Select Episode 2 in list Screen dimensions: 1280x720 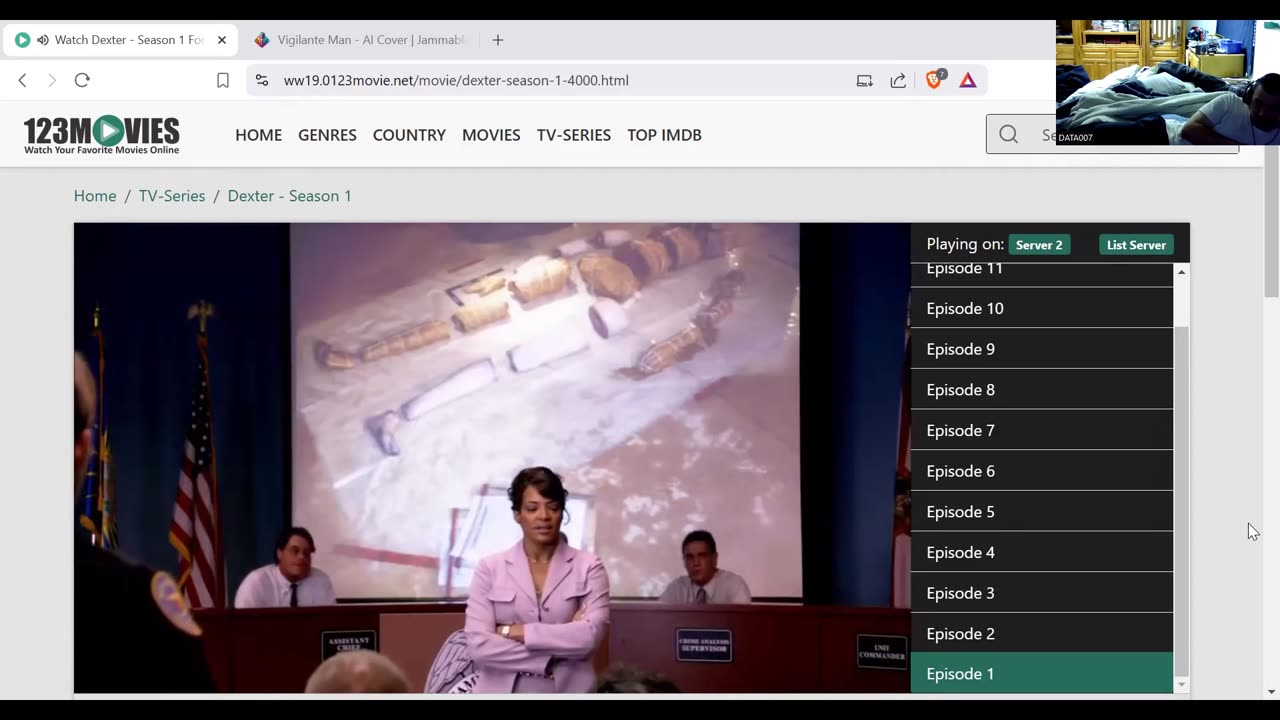click(1041, 634)
